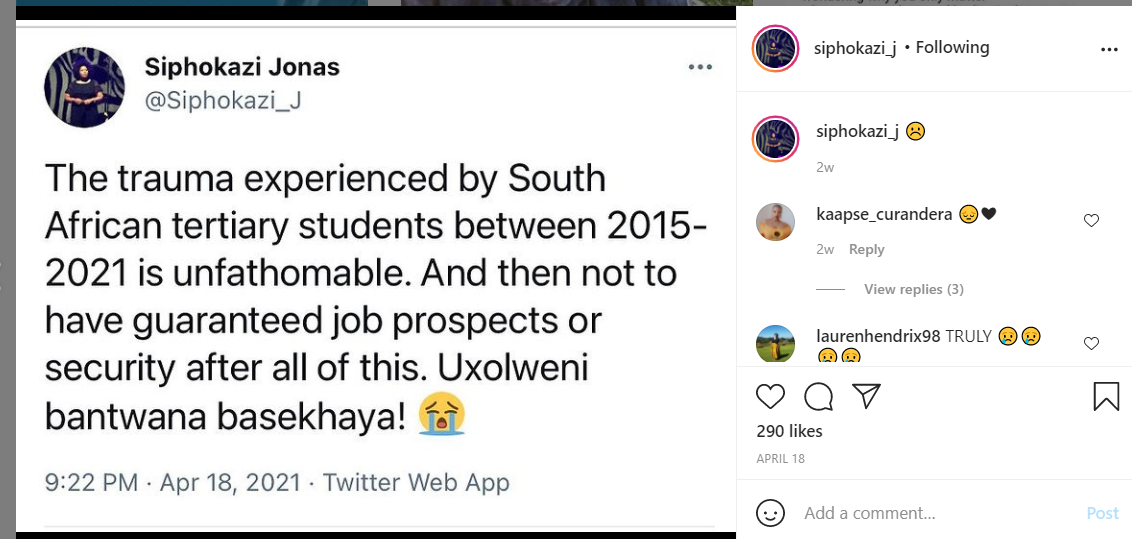1132x539 pixels.
Task: Open siphokazi_j profile picture in the header
Action: click(775, 49)
